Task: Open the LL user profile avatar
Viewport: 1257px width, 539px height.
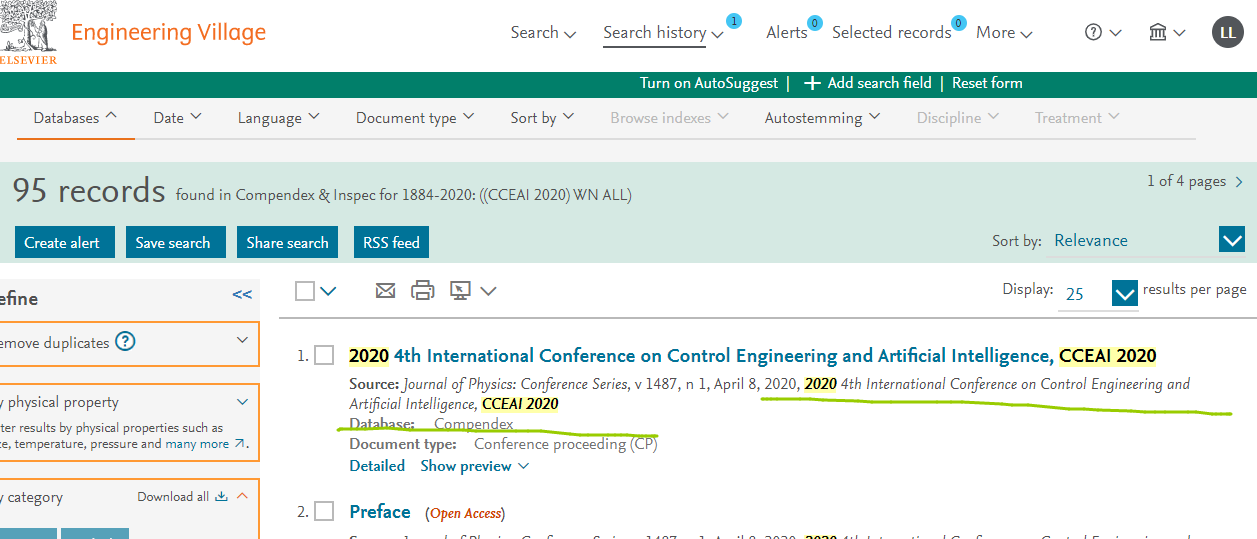Action: tap(1228, 32)
